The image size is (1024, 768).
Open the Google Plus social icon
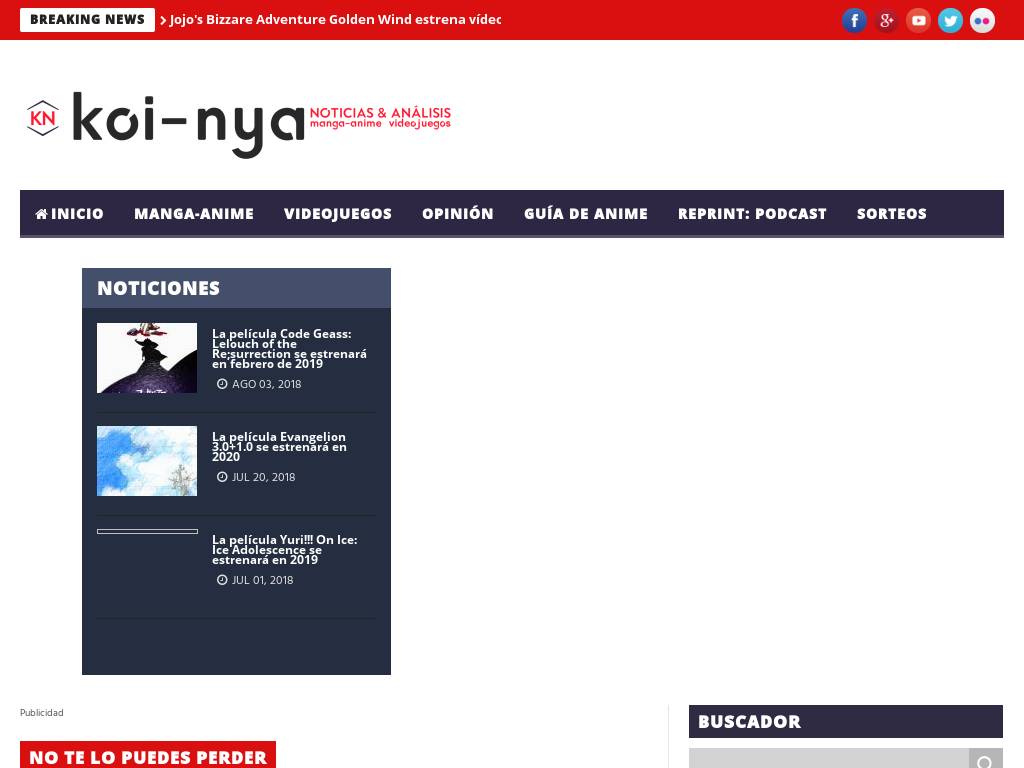pos(886,20)
